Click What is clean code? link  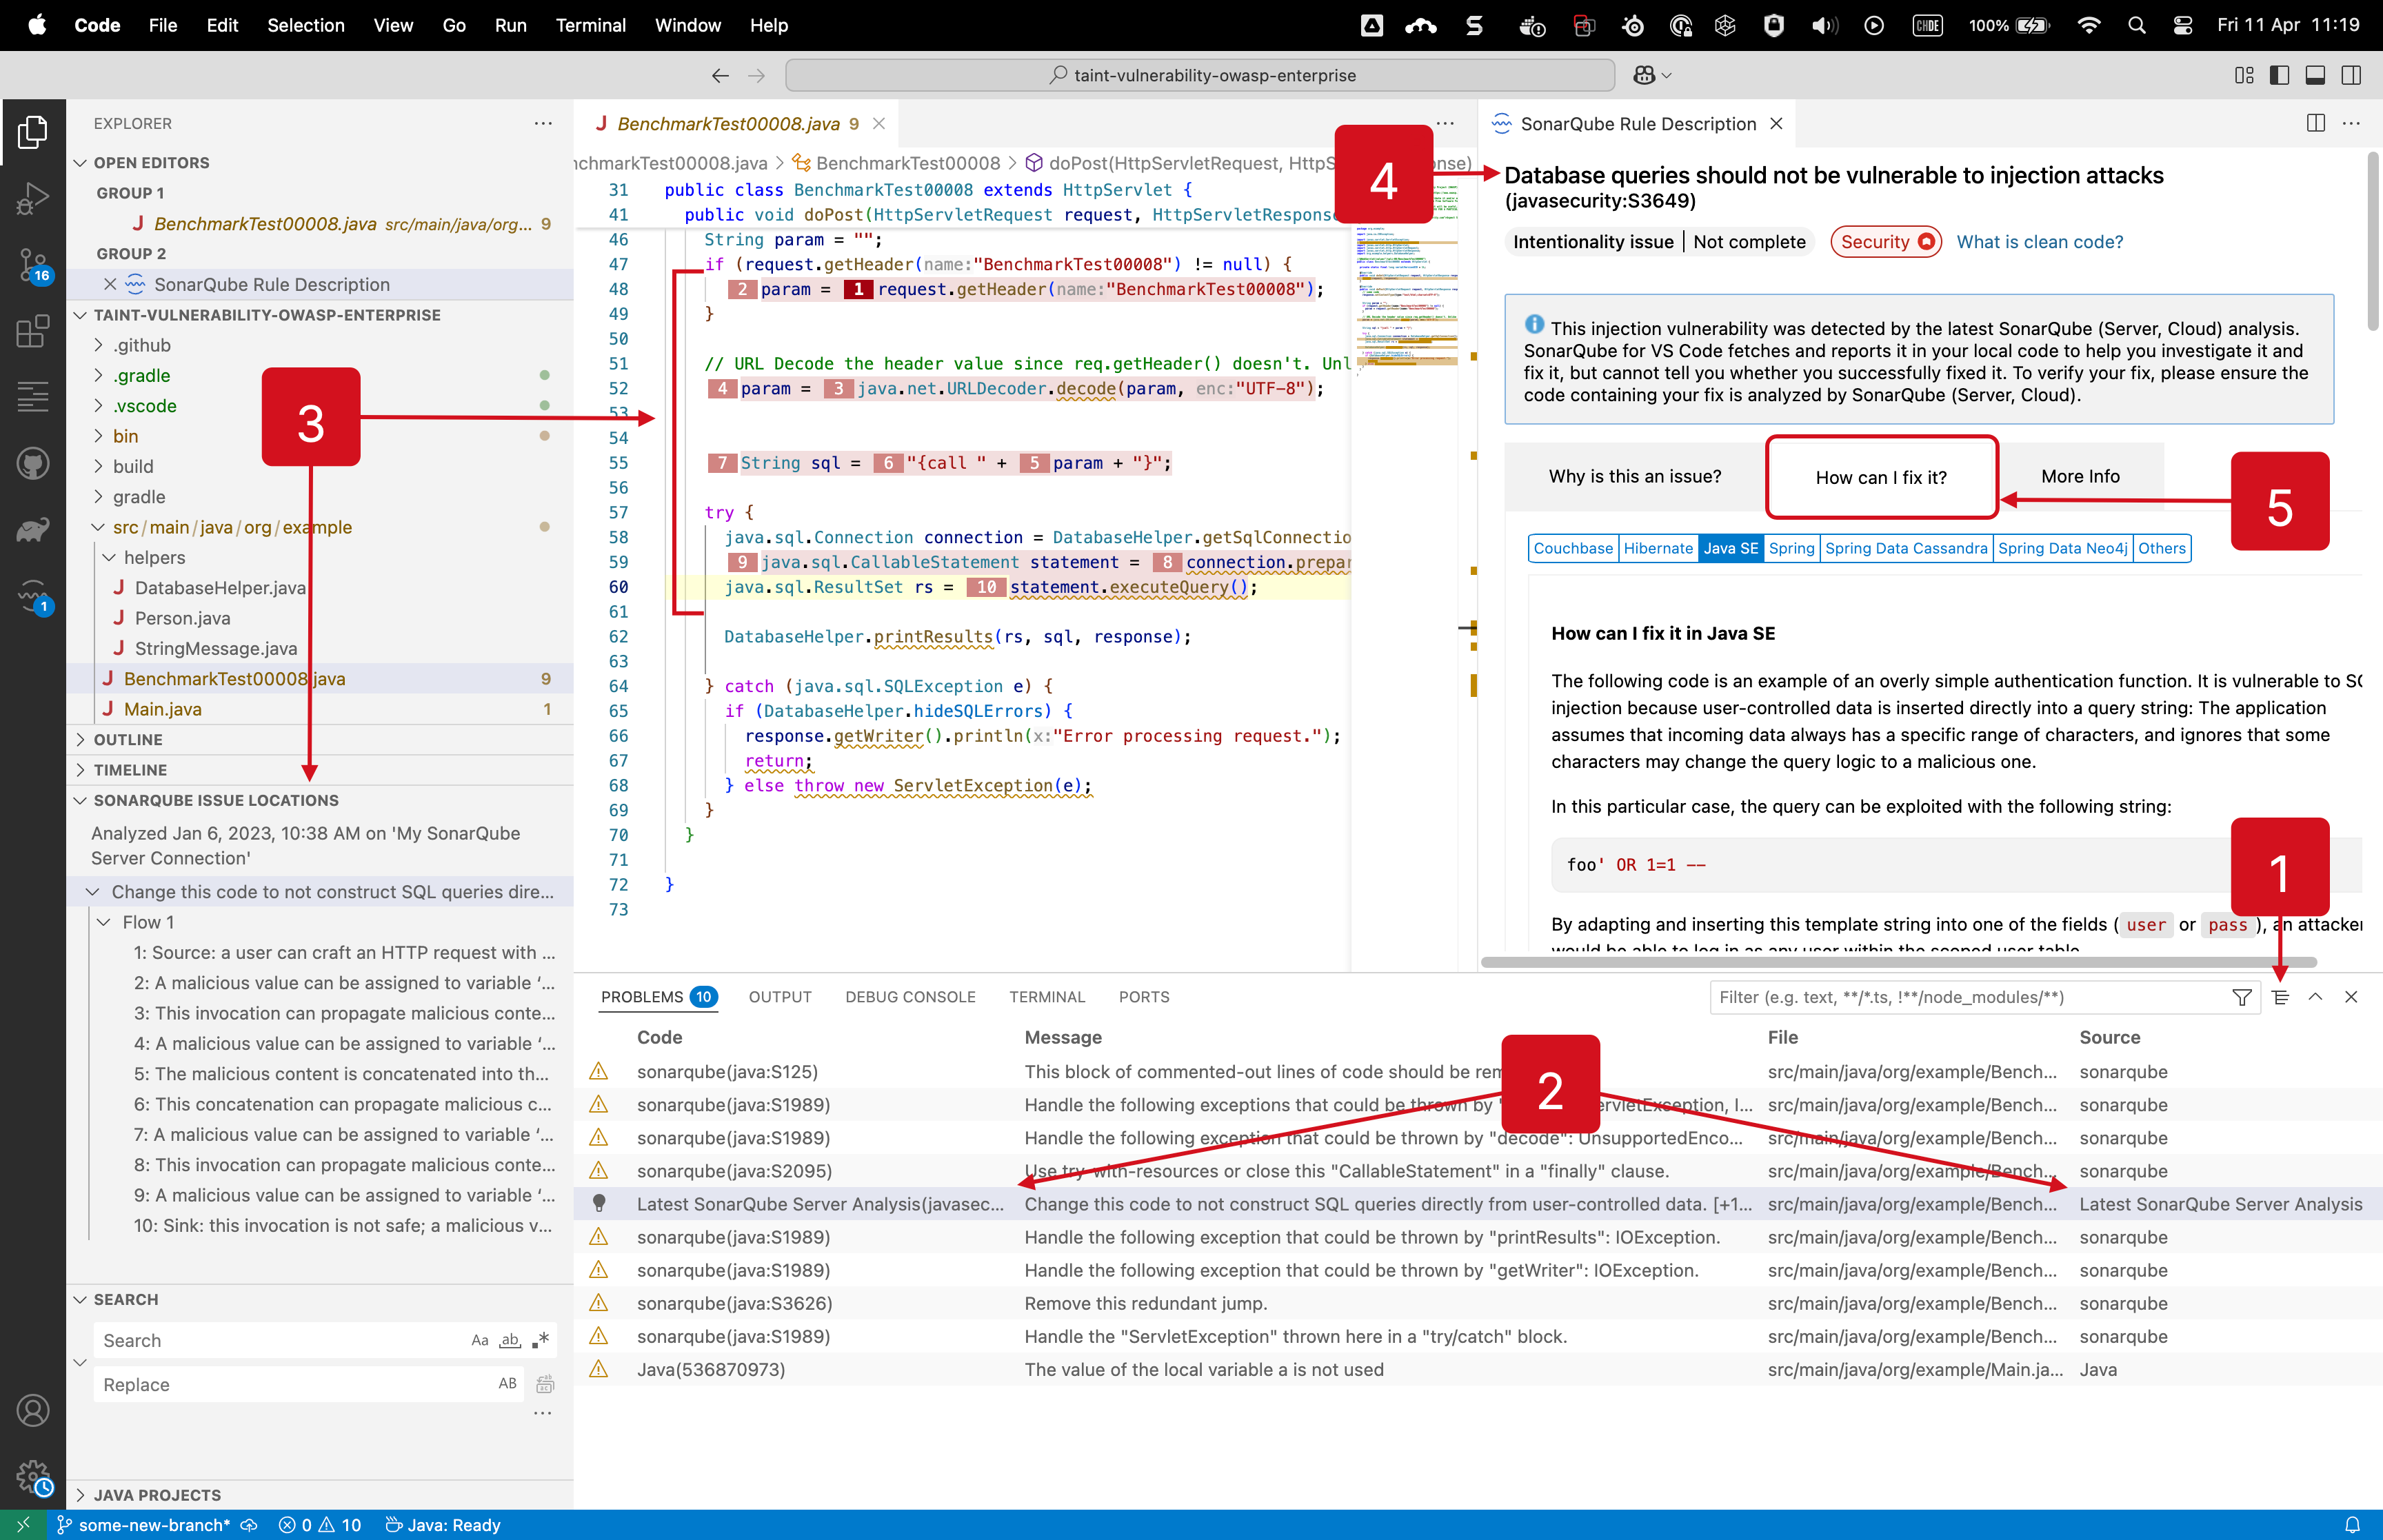point(2039,242)
